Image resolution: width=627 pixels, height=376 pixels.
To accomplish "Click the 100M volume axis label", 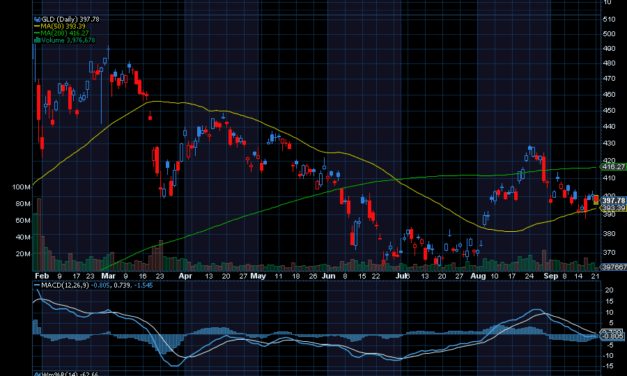I will [21, 187].
